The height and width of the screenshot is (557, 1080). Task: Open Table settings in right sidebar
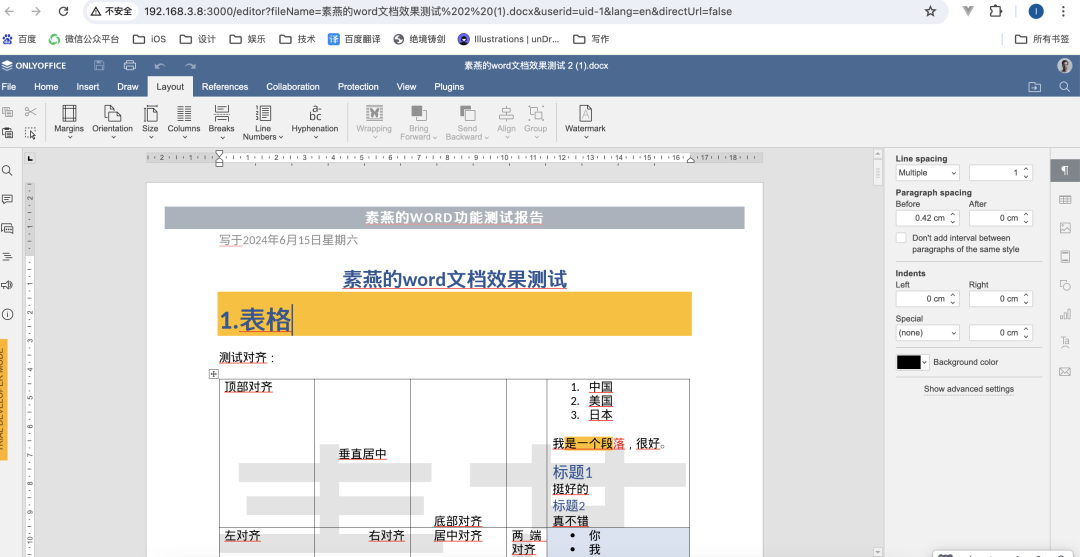1065,199
